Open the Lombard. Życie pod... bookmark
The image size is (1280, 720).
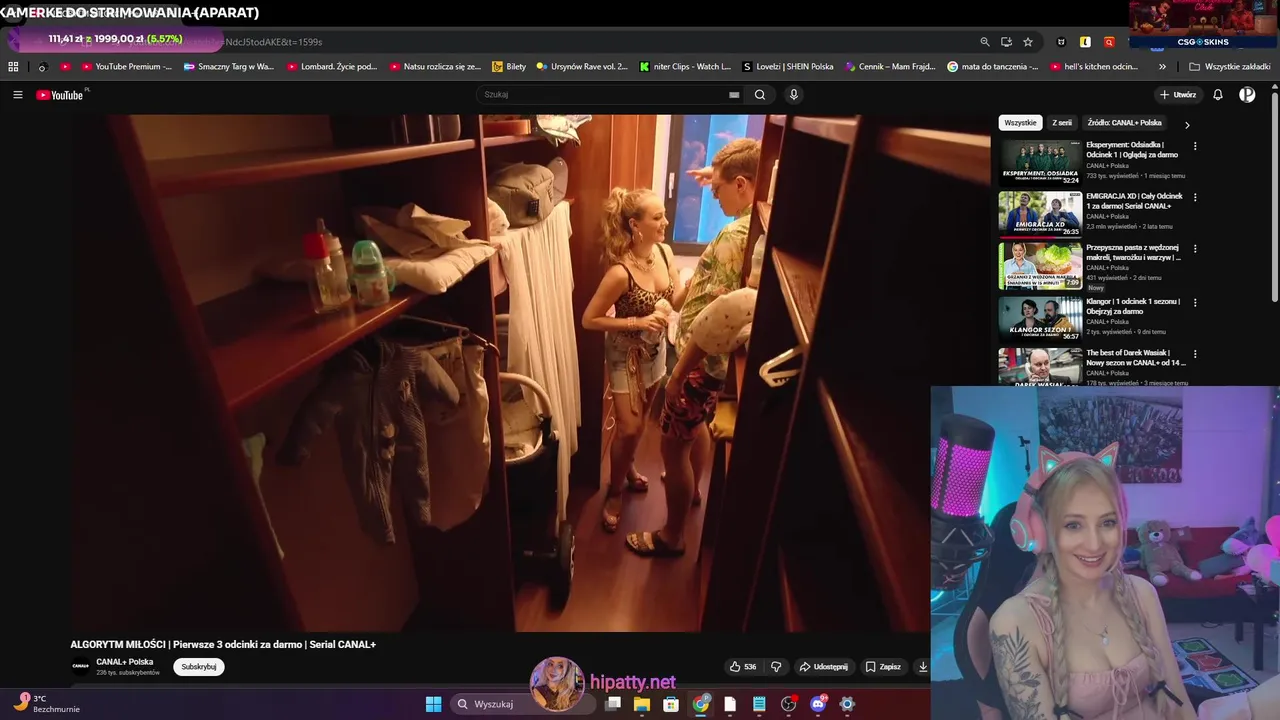click(x=332, y=67)
